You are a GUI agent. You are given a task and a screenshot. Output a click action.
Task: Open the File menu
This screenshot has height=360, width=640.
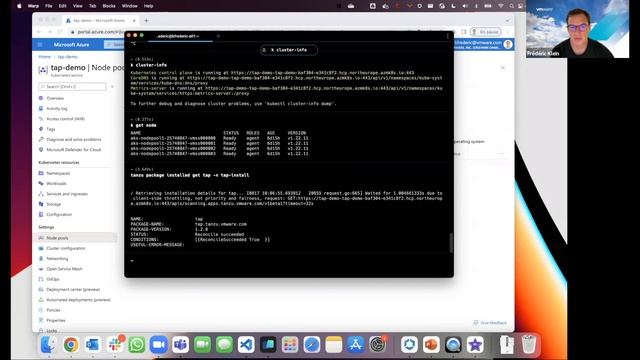49,6
